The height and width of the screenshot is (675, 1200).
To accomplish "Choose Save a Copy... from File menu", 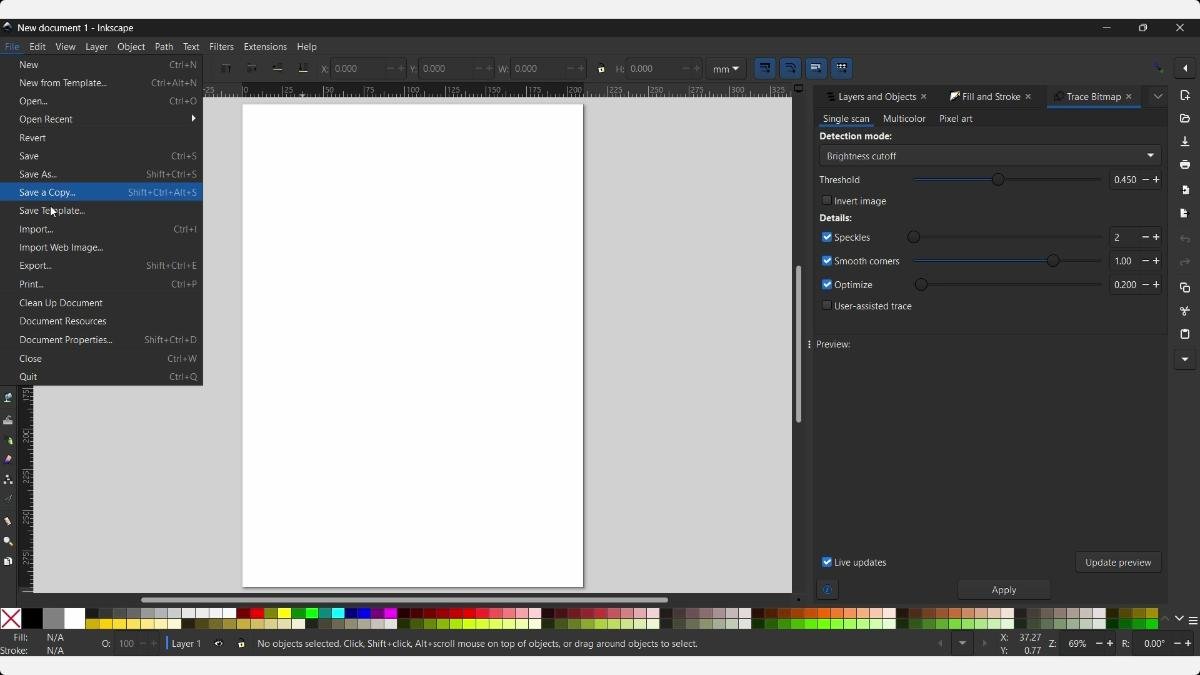I will coord(101,192).
